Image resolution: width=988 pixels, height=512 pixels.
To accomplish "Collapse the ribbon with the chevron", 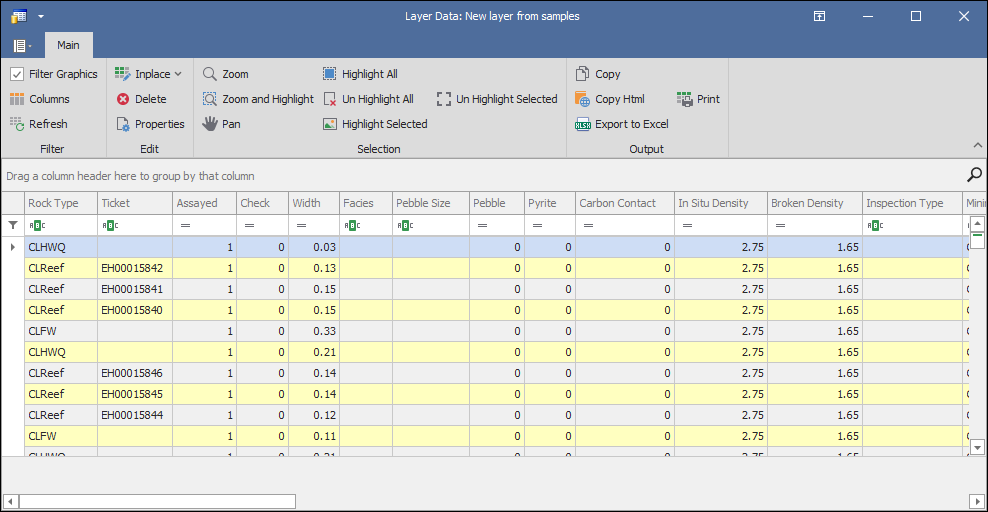I will point(977,146).
